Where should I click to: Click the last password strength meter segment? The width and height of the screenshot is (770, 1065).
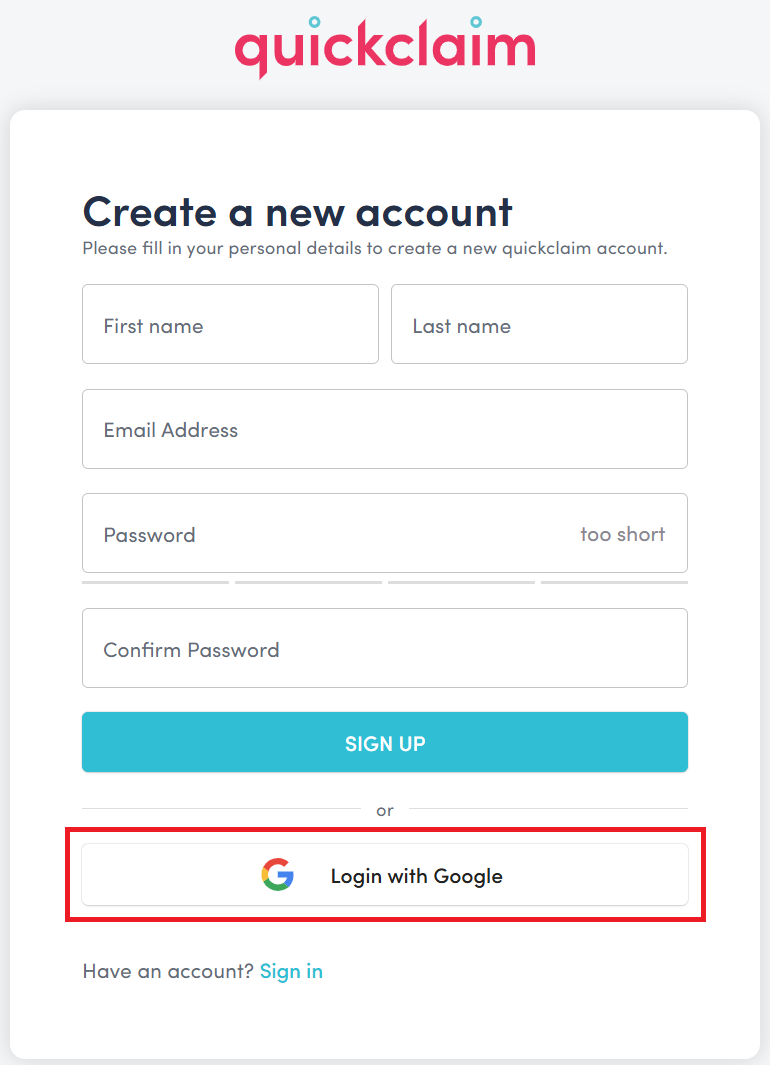pyautogui.click(x=613, y=581)
